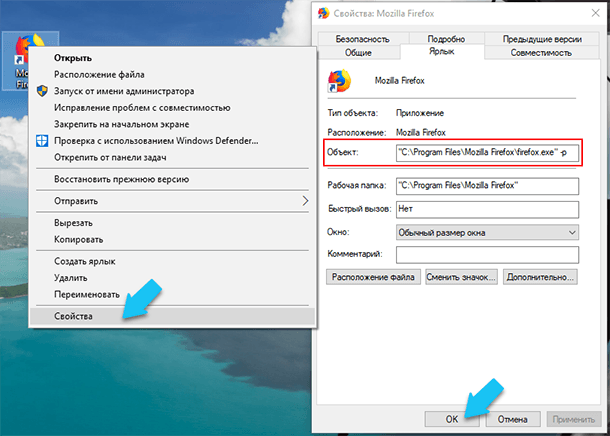Screen dimensions: 610x436
Task: Click the Применить button
Action: tap(574, 419)
